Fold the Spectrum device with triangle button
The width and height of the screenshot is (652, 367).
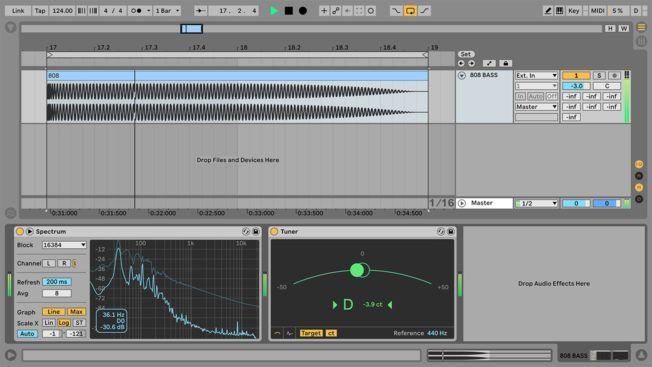pyautogui.click(x=30, y=232)
